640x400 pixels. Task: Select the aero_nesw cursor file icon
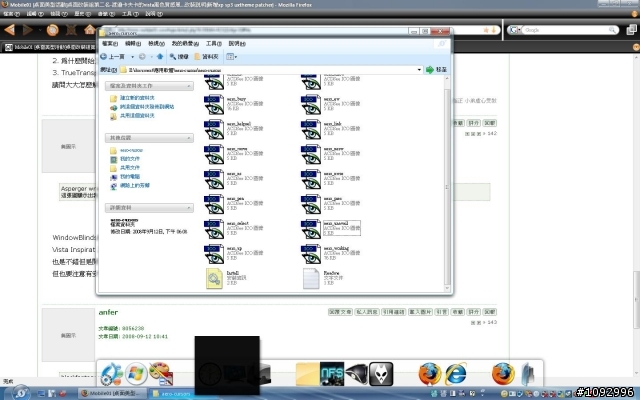(x=311, y=154)
